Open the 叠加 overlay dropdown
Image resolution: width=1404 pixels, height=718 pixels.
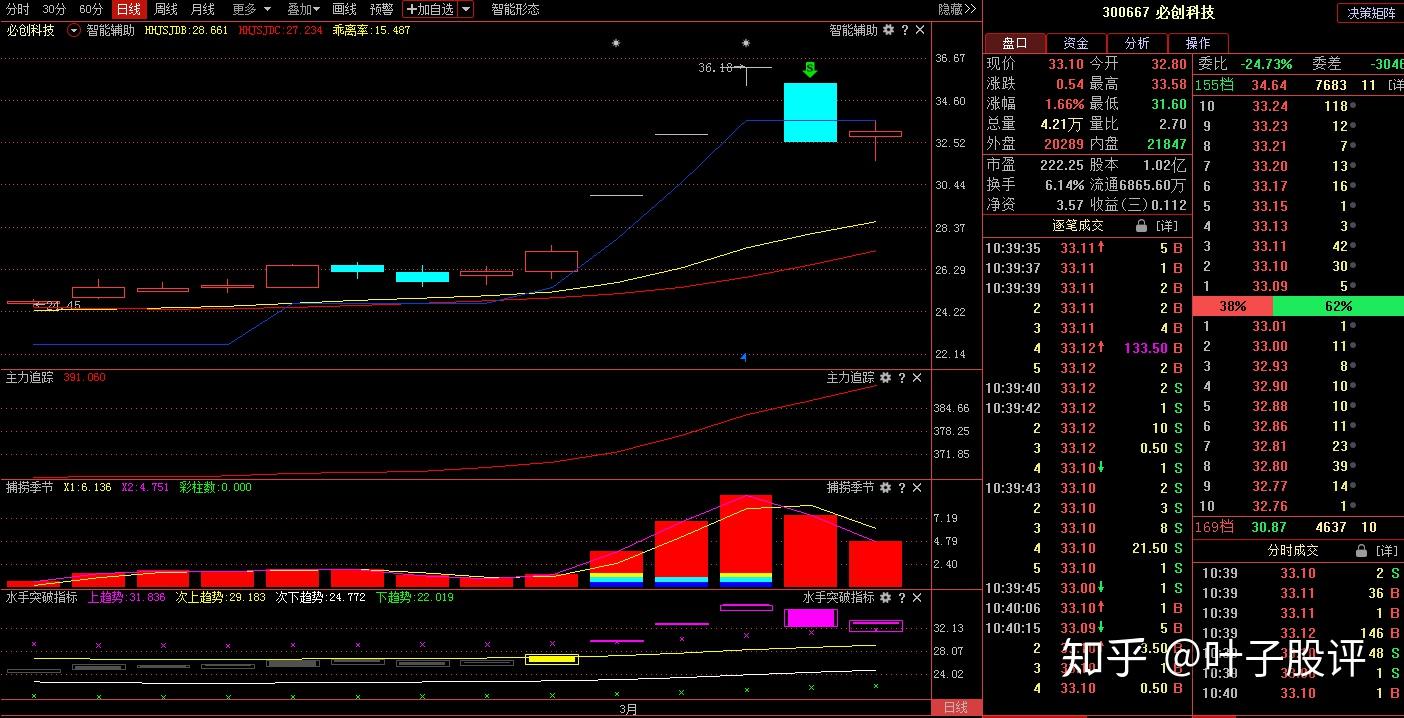303,9
